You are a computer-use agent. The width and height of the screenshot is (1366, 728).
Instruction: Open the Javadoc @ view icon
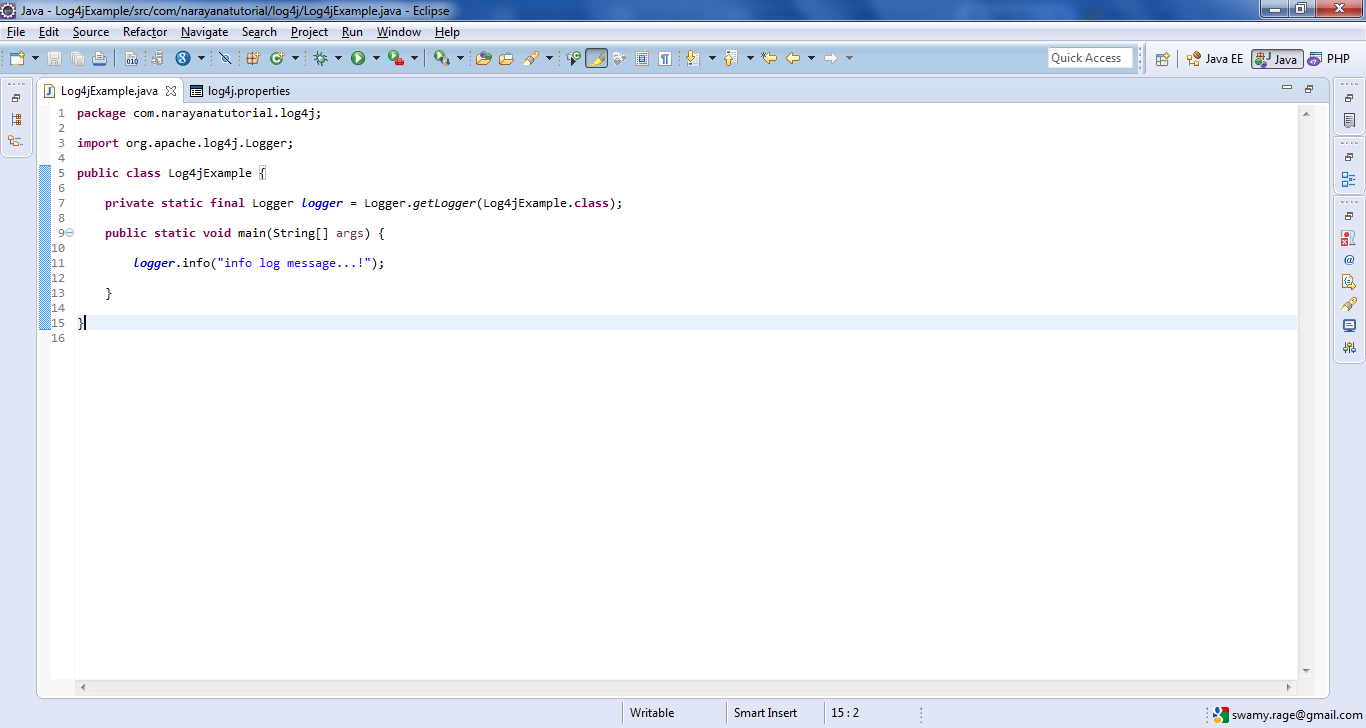coord(1349,260)
